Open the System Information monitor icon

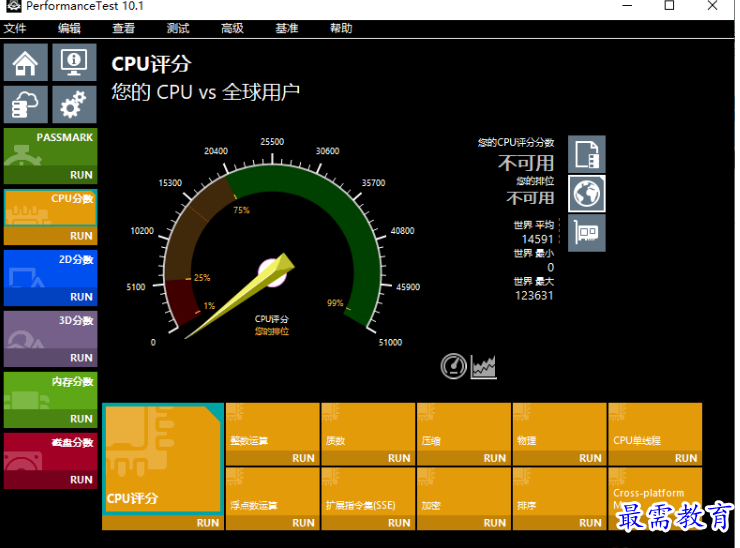point(74,62)
